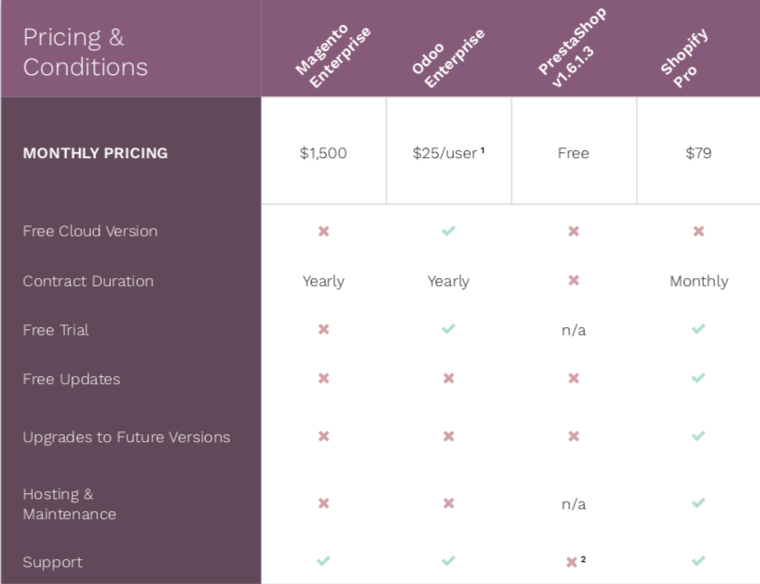This screenshot has width=760, height=584.
Task: Click the check mark for Shopify Free Trial
Action: [x=698, y=329]
